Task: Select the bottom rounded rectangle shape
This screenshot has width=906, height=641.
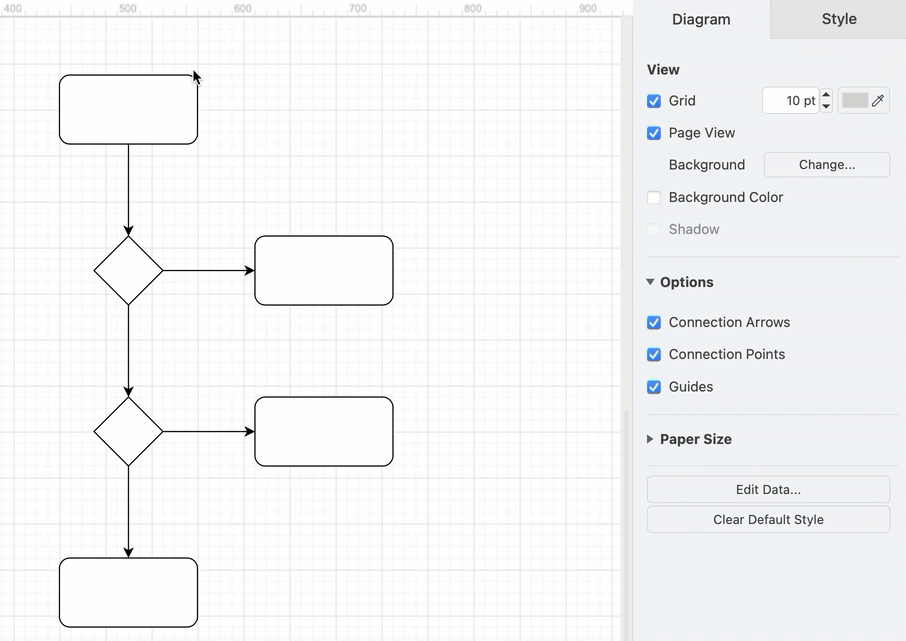Action: pyautogui.click(x=128, y=592)
